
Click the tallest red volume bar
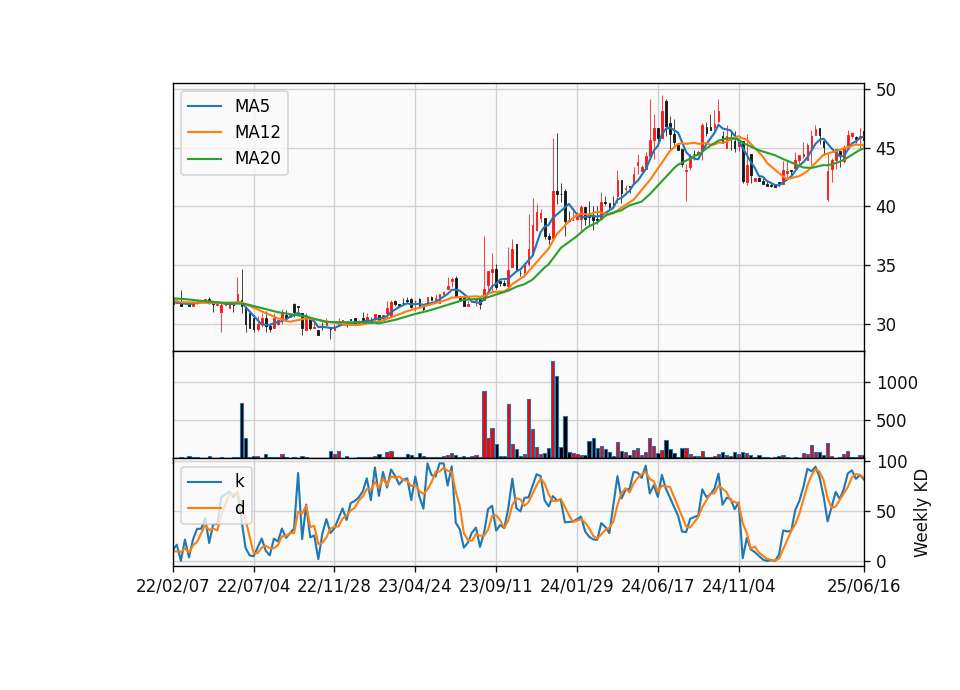[553, 410]
